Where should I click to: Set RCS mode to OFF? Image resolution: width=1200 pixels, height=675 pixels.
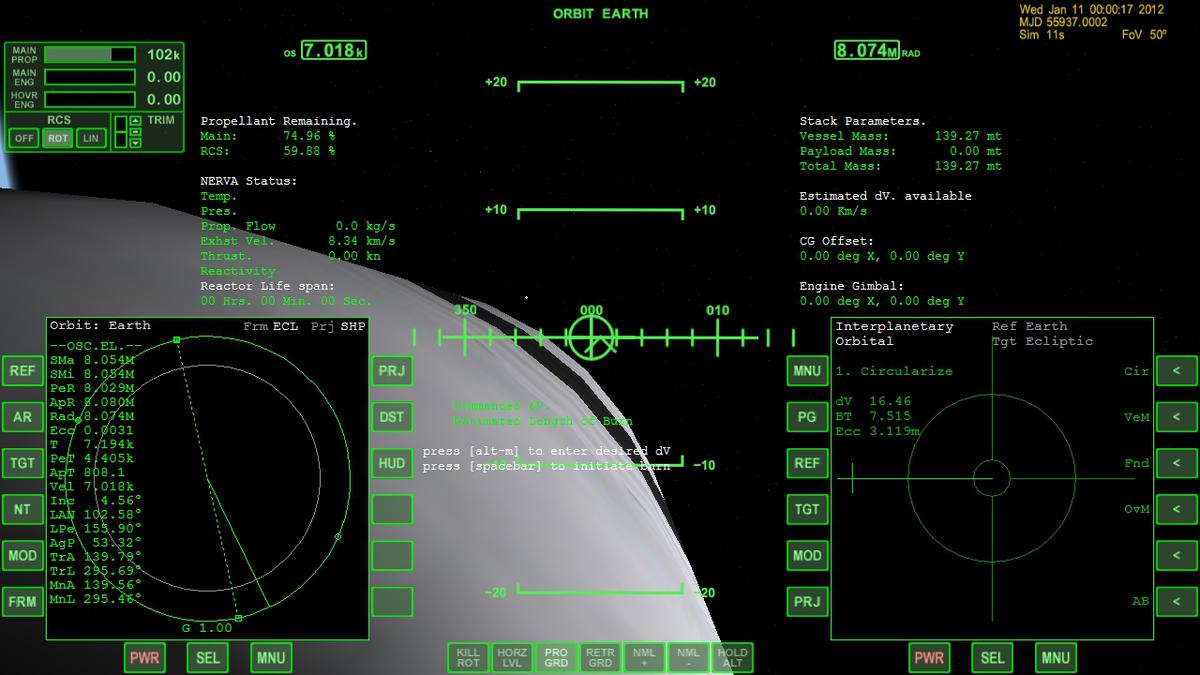tap(24, 138)
